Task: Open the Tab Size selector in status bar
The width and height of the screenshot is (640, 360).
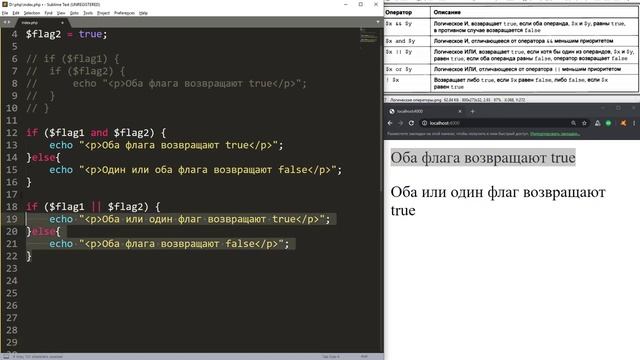Action: pos(331,356)
